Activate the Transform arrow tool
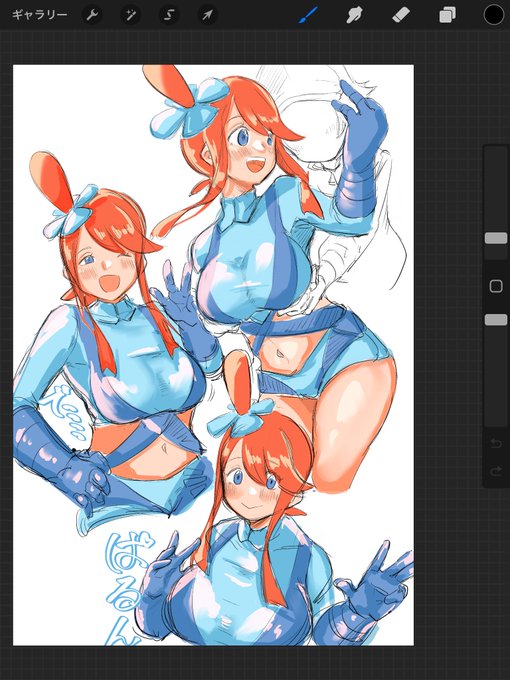This screenshot has height=680, width=510. [x=208, y=16]
